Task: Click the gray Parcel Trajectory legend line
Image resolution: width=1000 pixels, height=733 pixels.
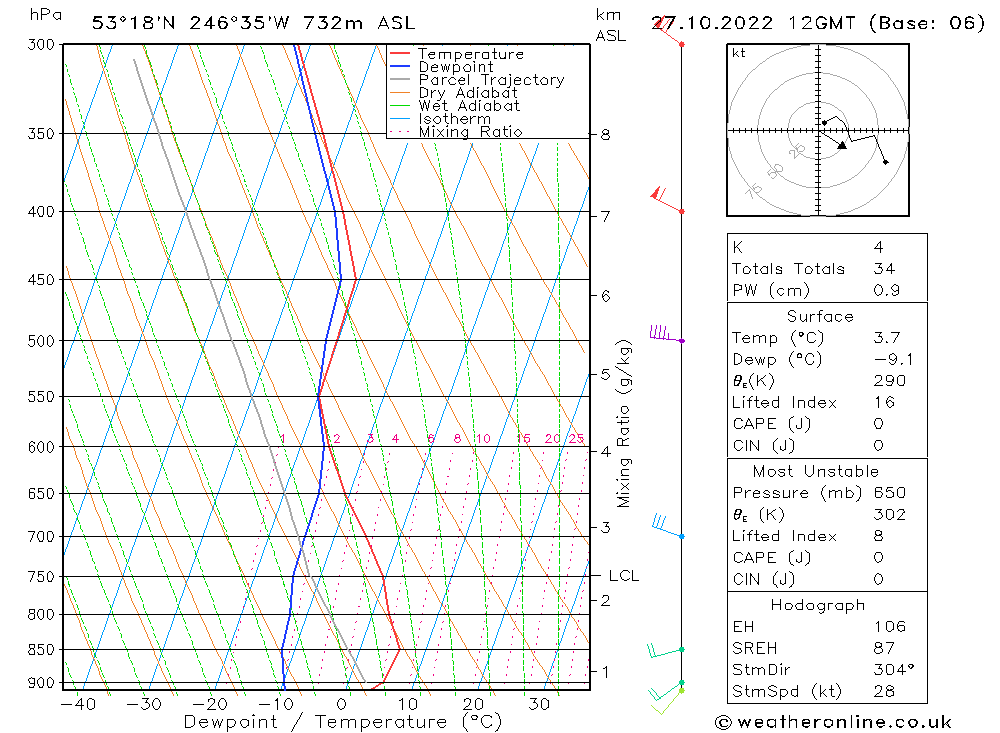Action: click(399, 80)
